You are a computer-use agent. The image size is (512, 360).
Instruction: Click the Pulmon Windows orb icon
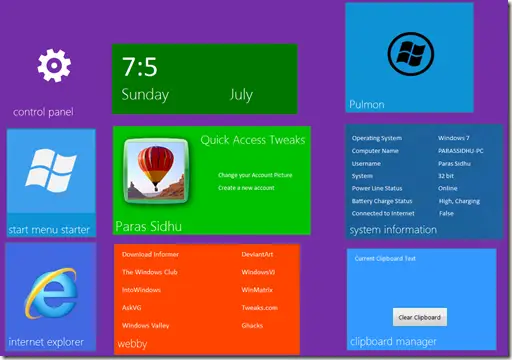point(411,54)
